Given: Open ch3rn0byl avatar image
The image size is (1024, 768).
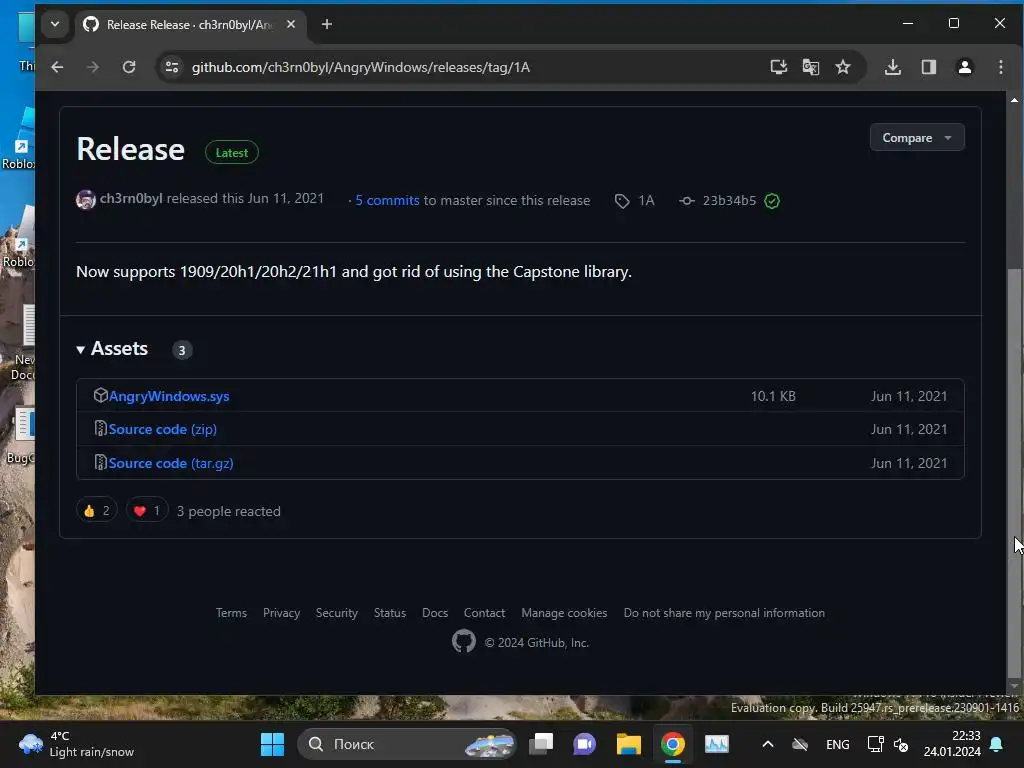Looking at the screenshot, I should (x=86, y=199).
